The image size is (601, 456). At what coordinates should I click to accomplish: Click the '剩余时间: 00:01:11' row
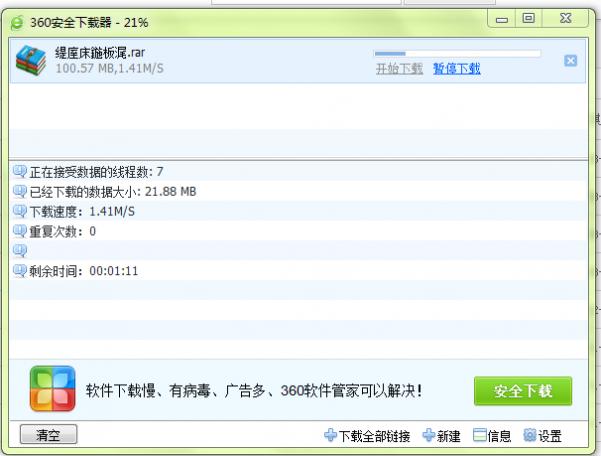(299, 271)
